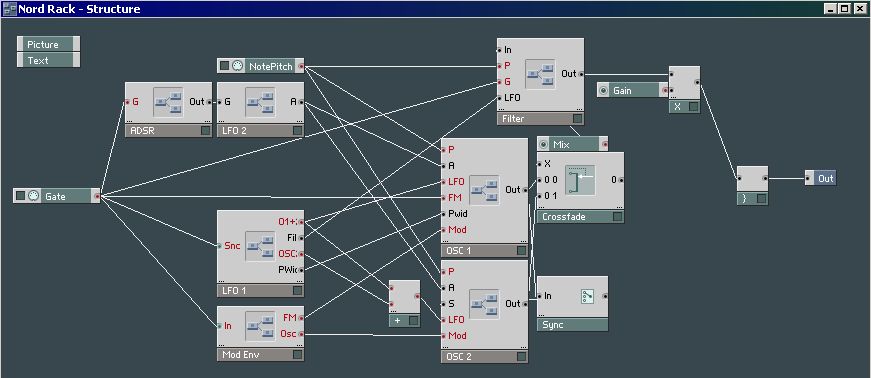Click the LFO 1 Snc input port
This screenshot has height=378, width=871.
[x=220, y=246]
